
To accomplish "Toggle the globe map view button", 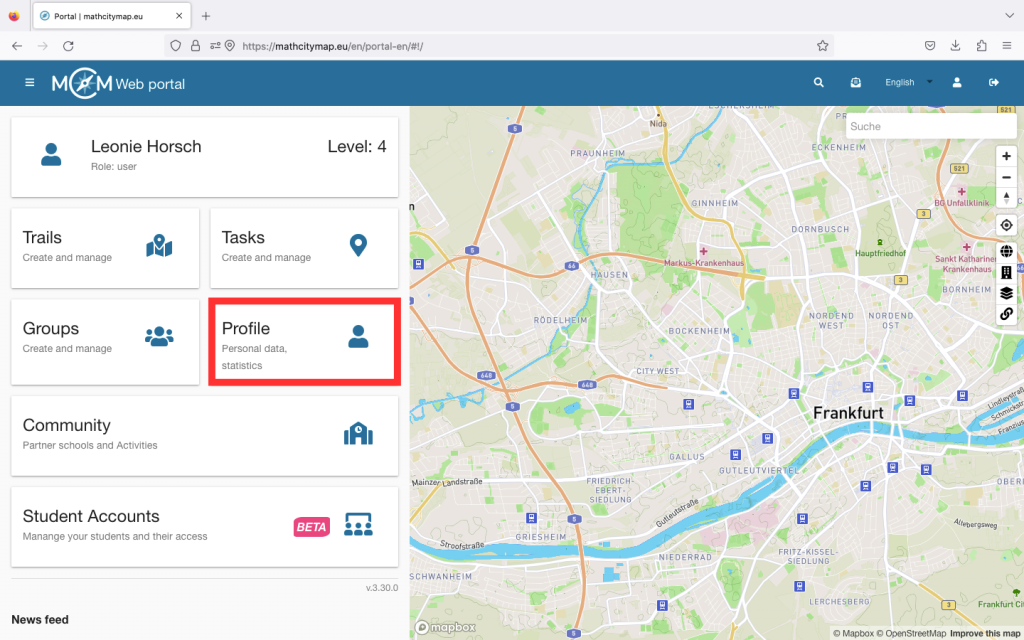I will point(1006,252).
